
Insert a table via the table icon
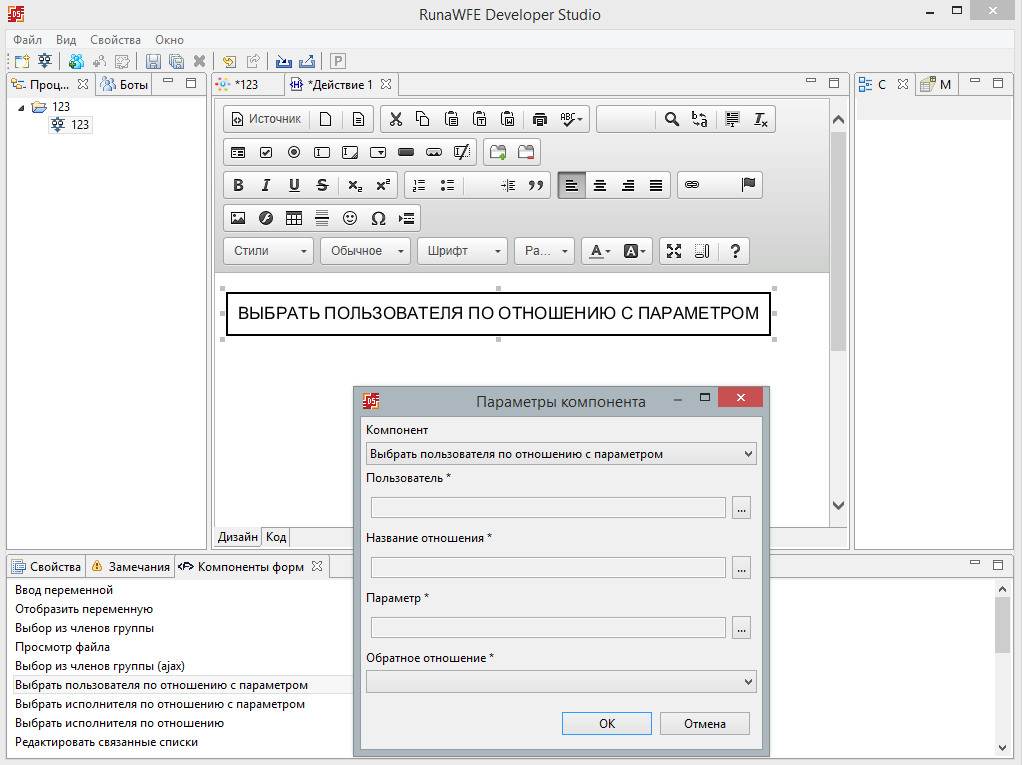pos(294,218)
